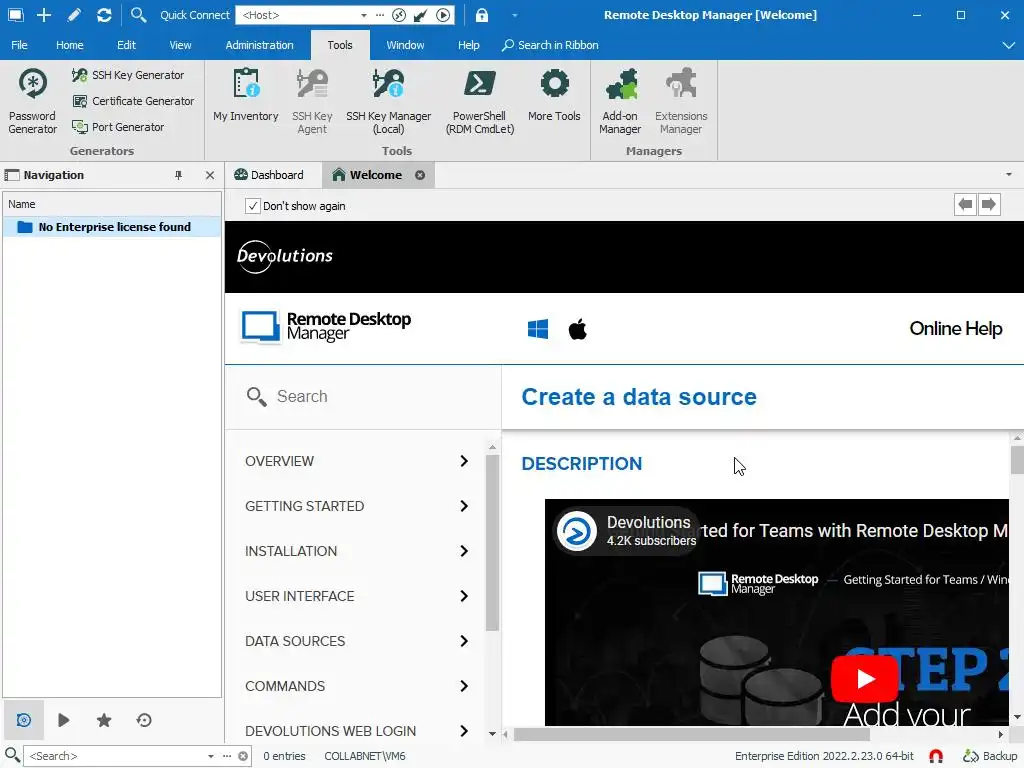
Task: Open the Password Generator tool
Action: pos(32,101)
